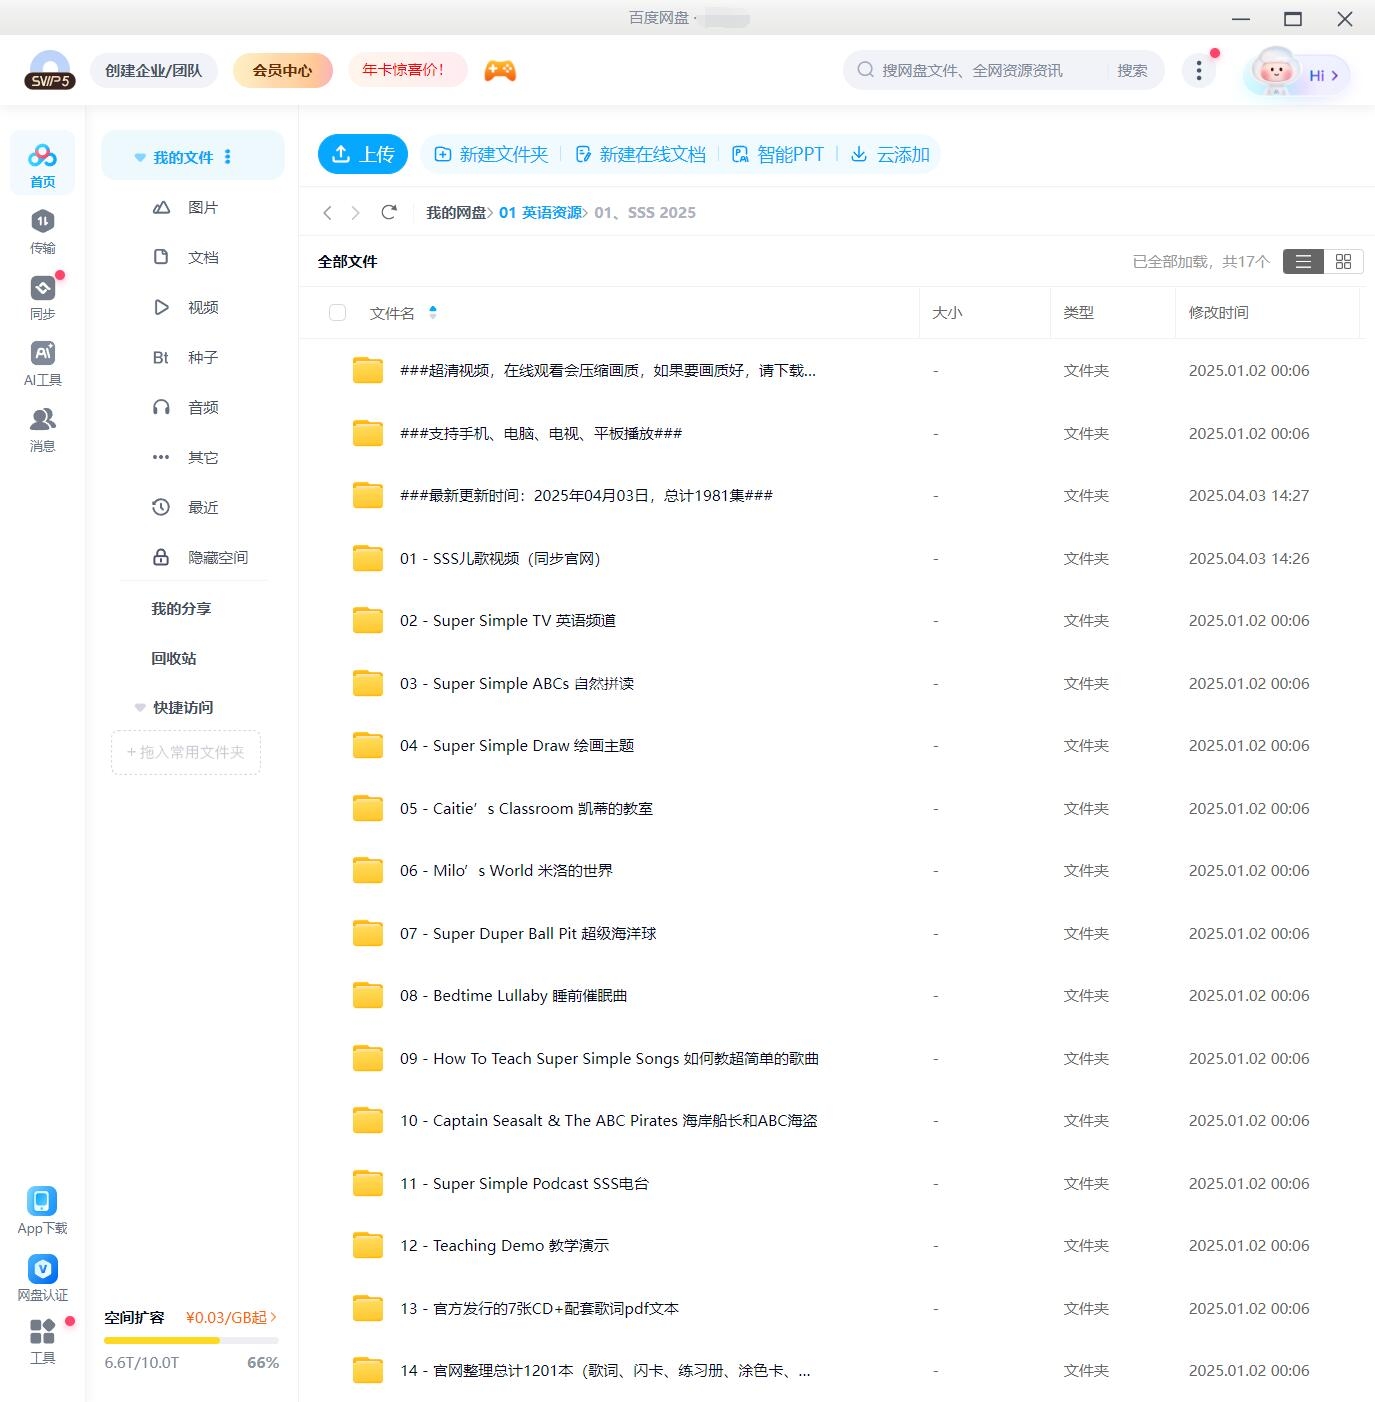Click 拖入常用文件夹 drop area
The image size is (1375, 1402).
186,752
